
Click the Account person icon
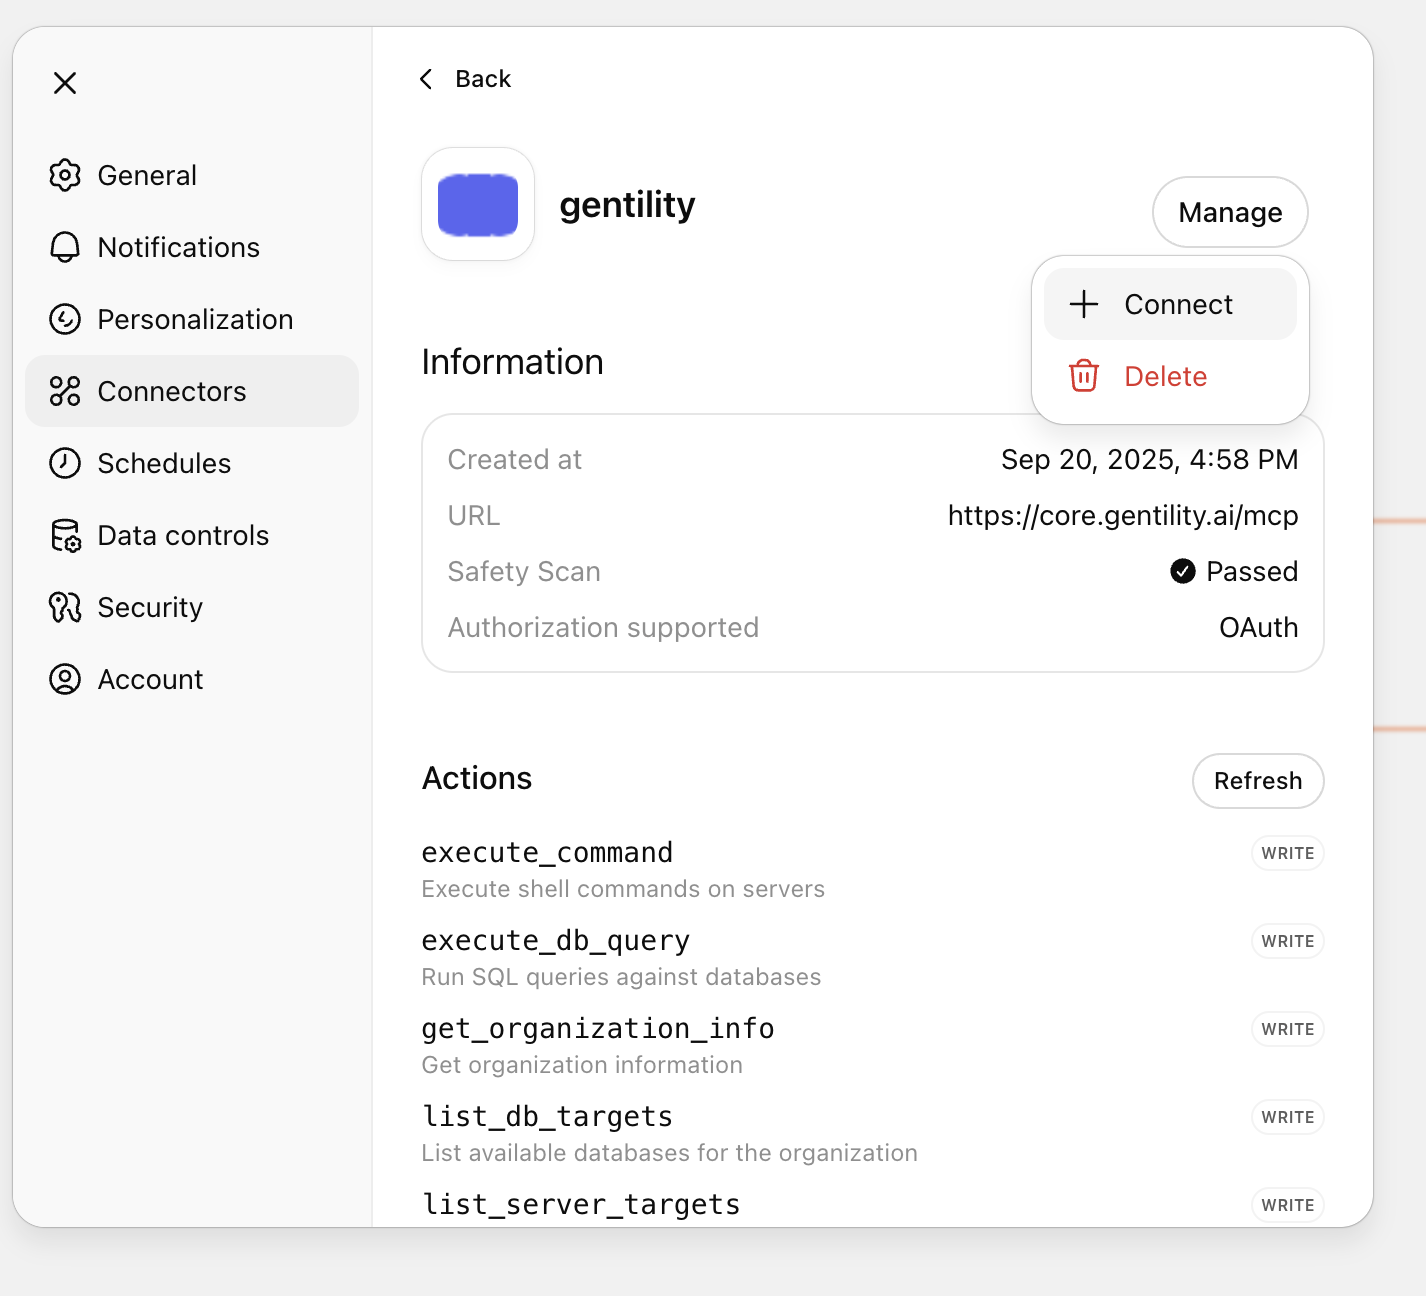[x=65, y=679]
